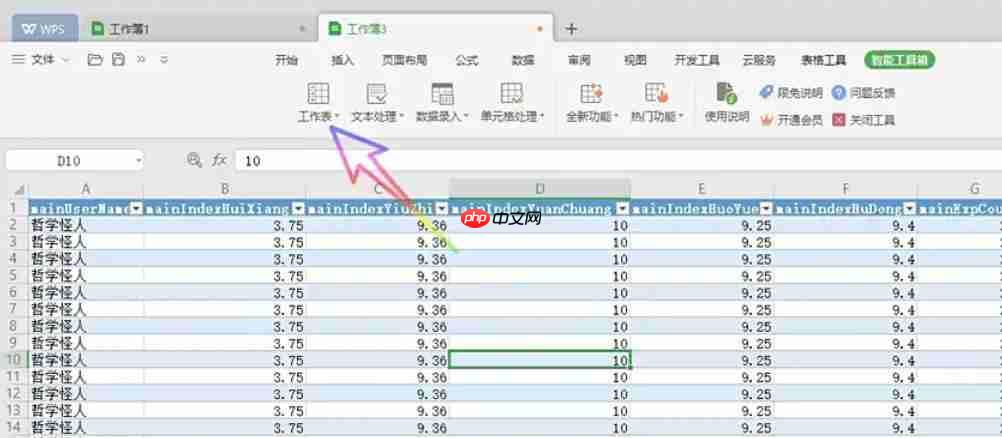Click the fx insert function icon

click(x=219, y=160)
